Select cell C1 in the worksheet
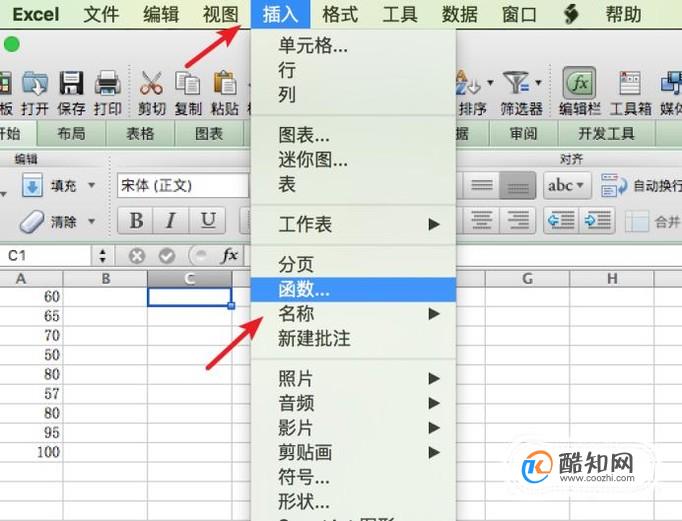The image size is (682, 521). pos(189,297)
